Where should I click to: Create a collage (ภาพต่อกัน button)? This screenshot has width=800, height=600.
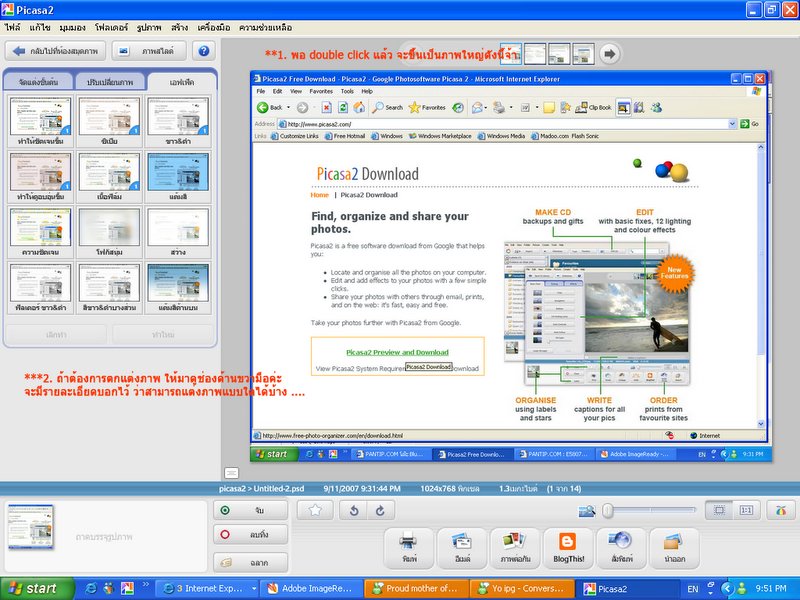point(515,548)
